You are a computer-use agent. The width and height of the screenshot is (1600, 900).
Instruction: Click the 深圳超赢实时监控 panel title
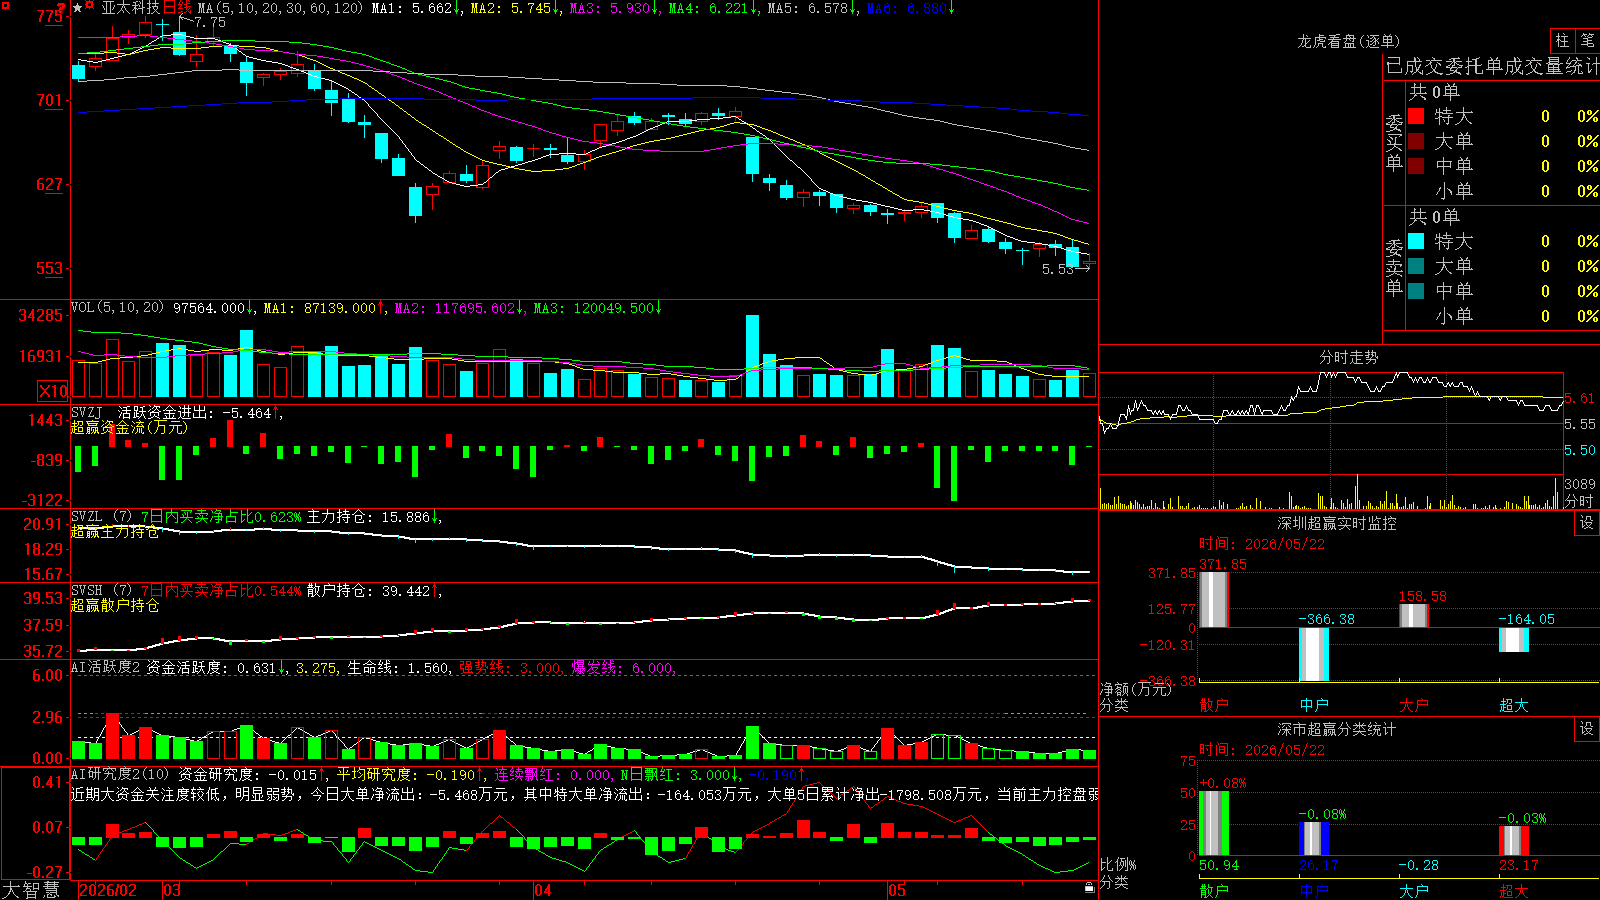(x=1337, y=523)
